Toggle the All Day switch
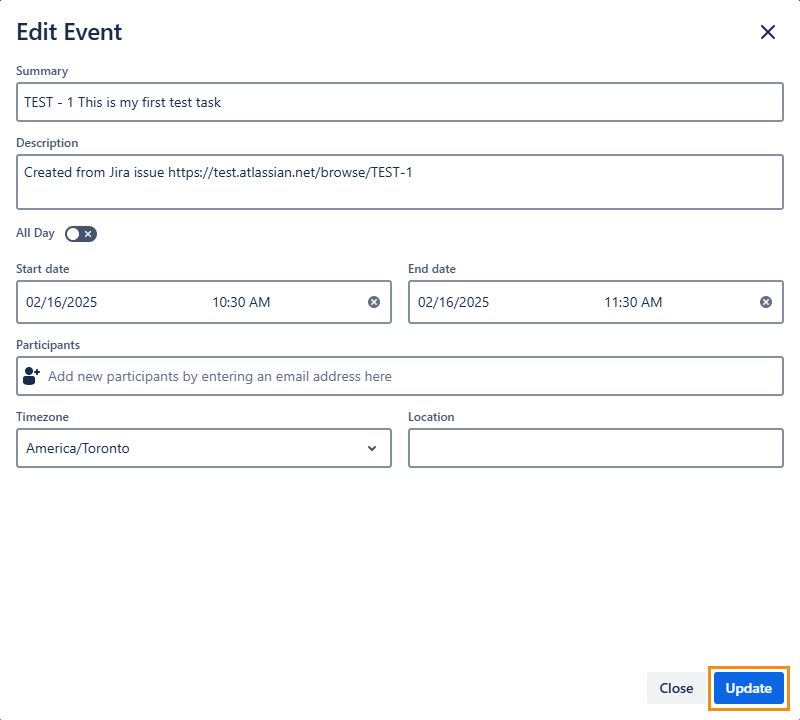This screenshot has width=800, height=720. pyautogui.click(x=81, y=234)
